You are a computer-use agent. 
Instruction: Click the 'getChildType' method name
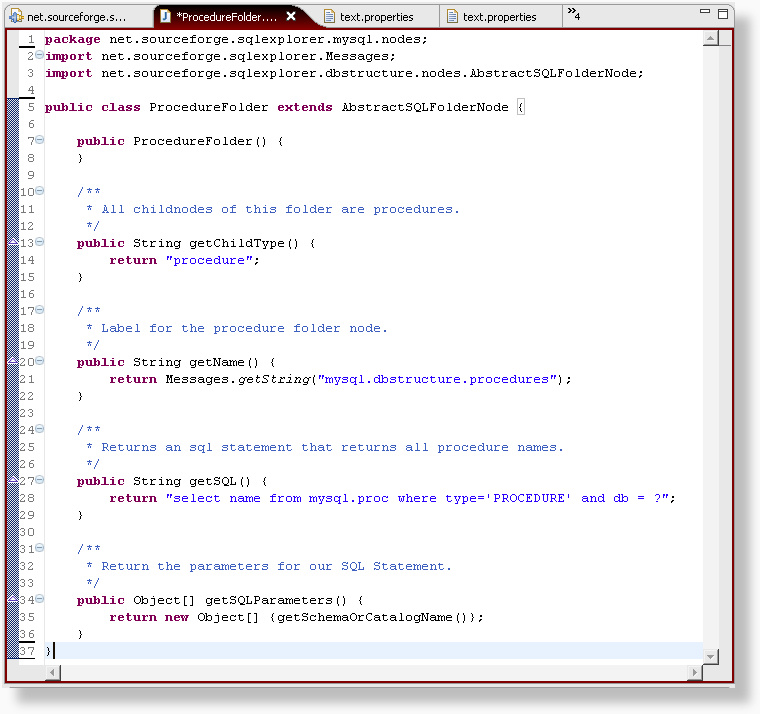point(237,243)
